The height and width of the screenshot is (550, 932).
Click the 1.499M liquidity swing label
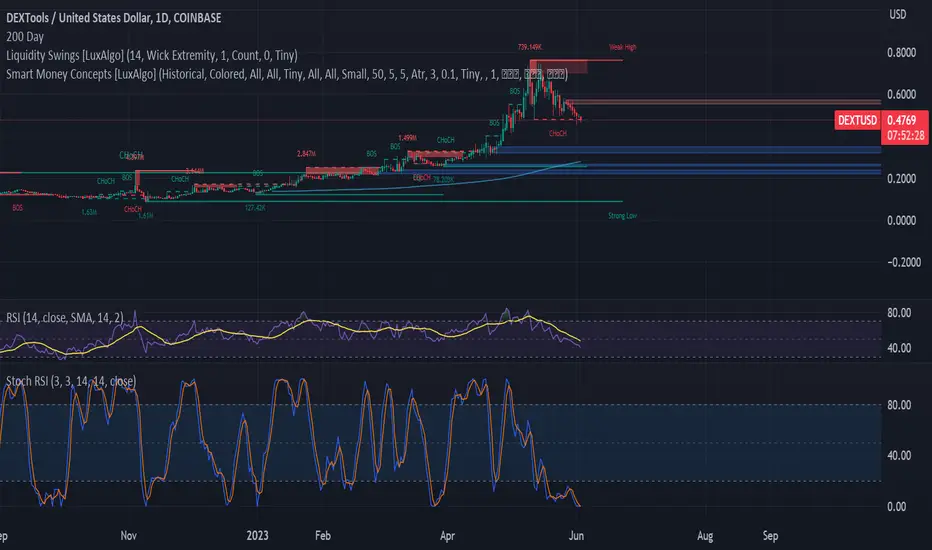click(407, 138)
